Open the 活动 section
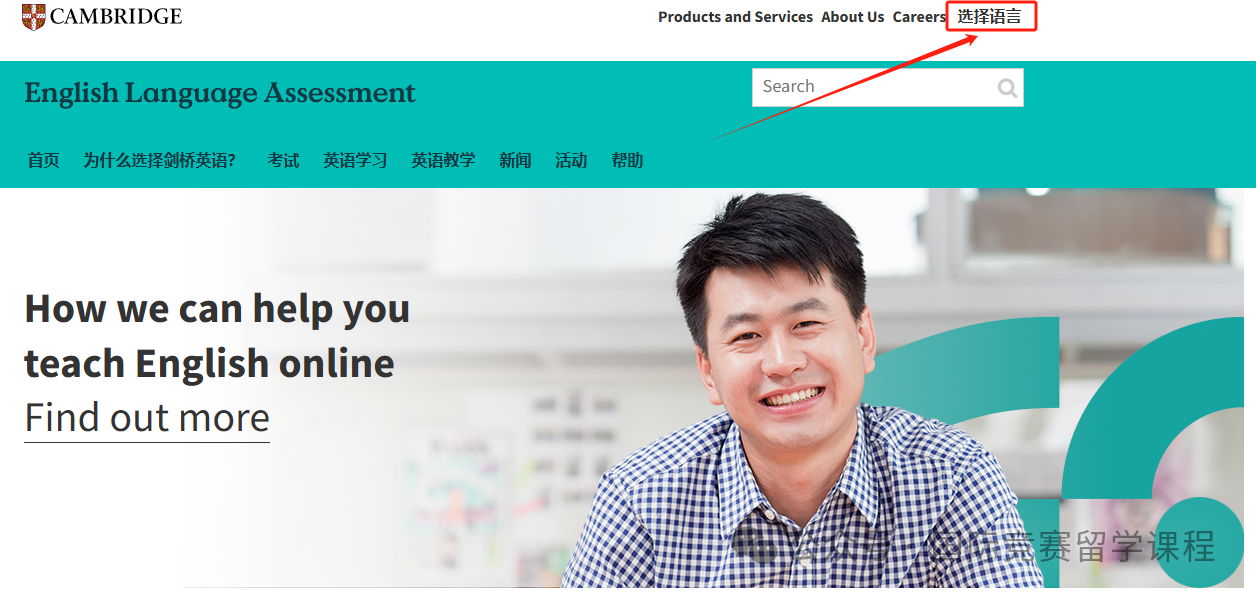The width and height of the screenshot is (1256, 597). coord(571,160)
